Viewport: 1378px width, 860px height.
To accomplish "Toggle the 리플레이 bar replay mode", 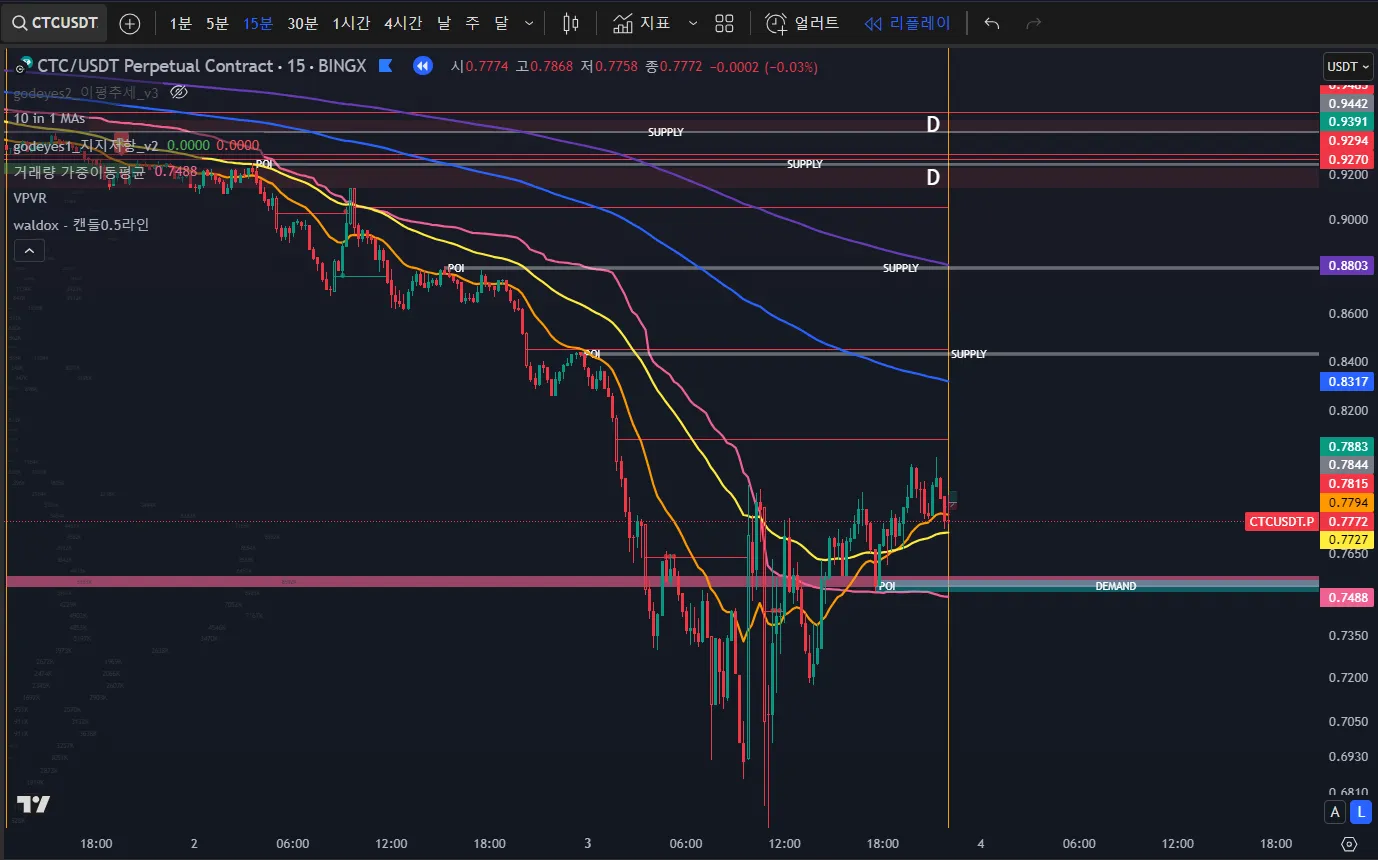I will 908,23.
